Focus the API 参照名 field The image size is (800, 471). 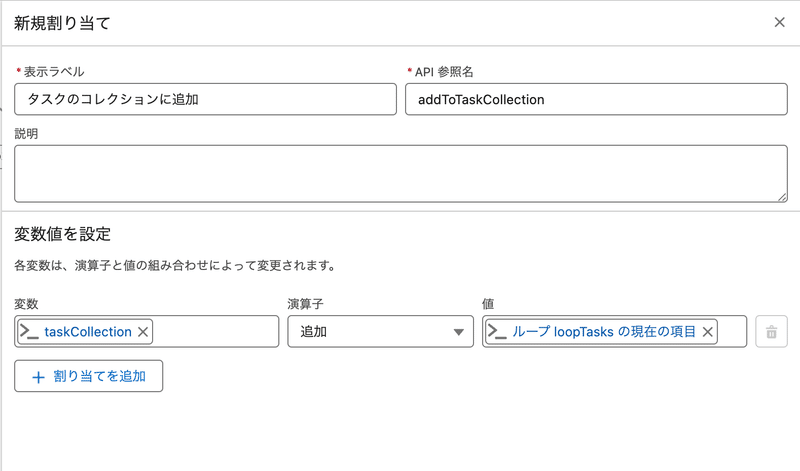[x=596, y=99]
